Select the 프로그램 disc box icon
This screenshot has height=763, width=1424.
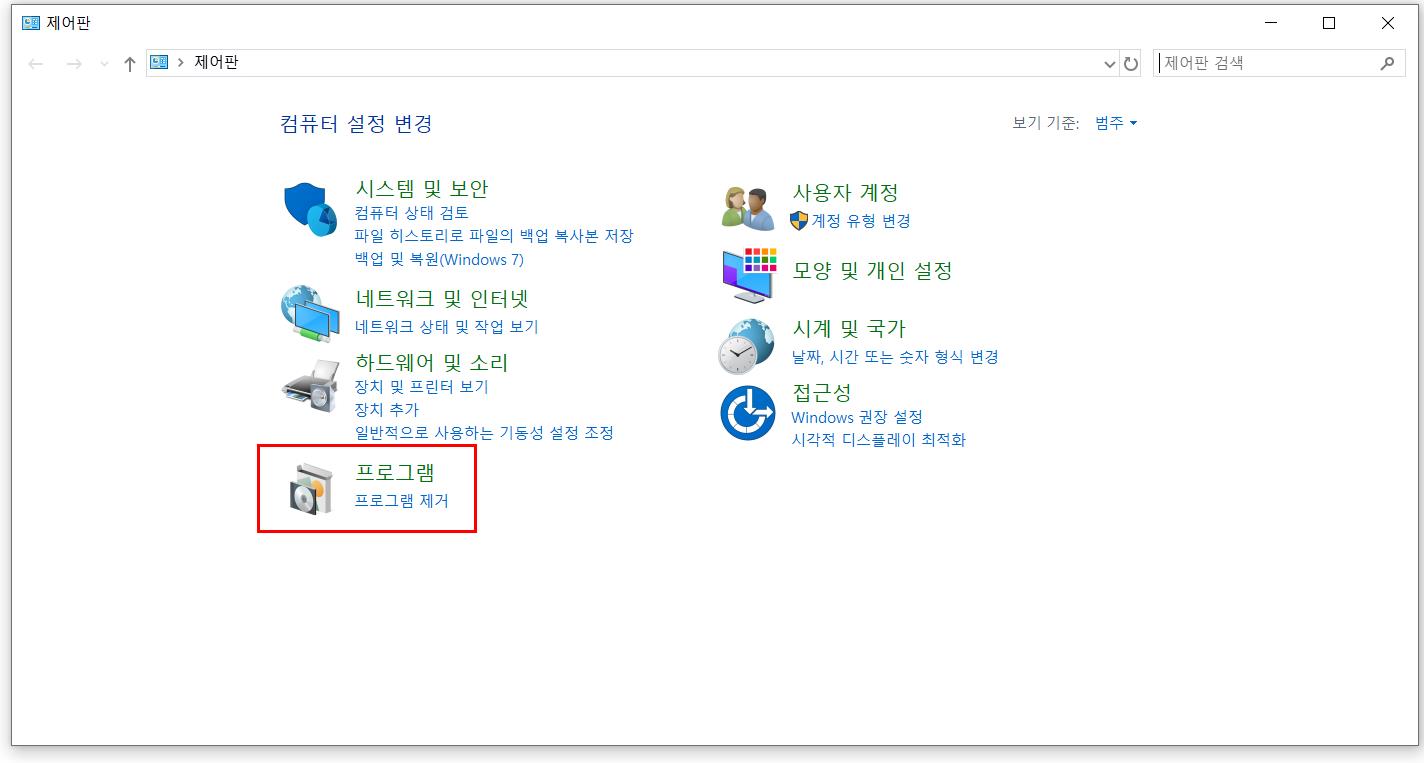[310, 490]
